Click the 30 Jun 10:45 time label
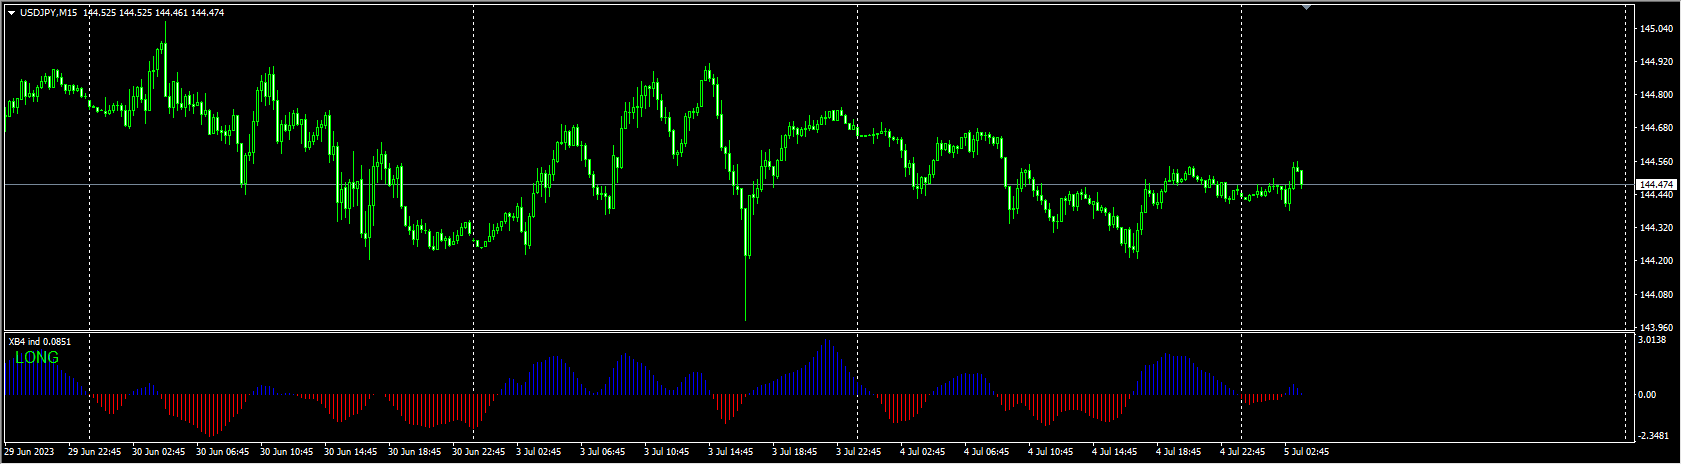Viewport: 1682px width, 465px height. 287,452
